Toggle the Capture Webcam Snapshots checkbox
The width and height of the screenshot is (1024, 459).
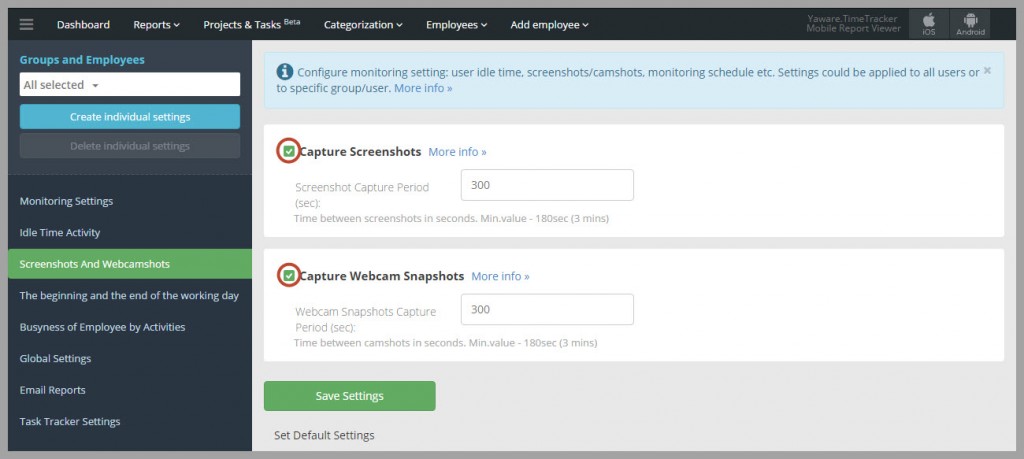pyautogui.click(x=289, y=276)
